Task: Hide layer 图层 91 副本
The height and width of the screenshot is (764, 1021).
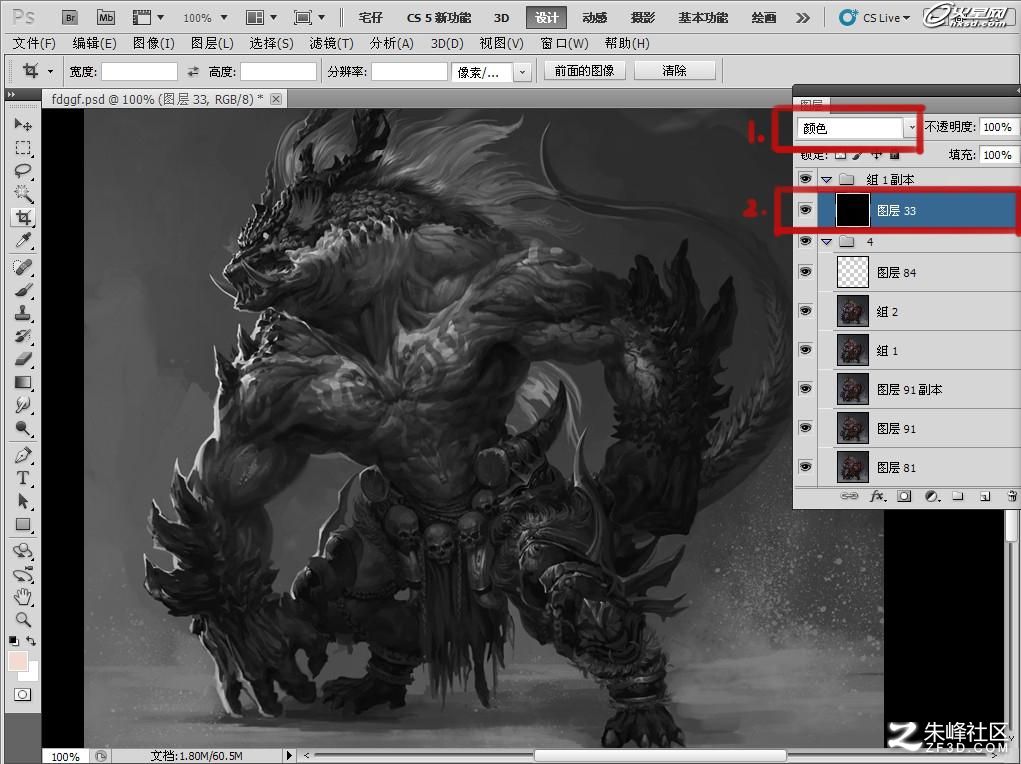Action: [805, 389]
